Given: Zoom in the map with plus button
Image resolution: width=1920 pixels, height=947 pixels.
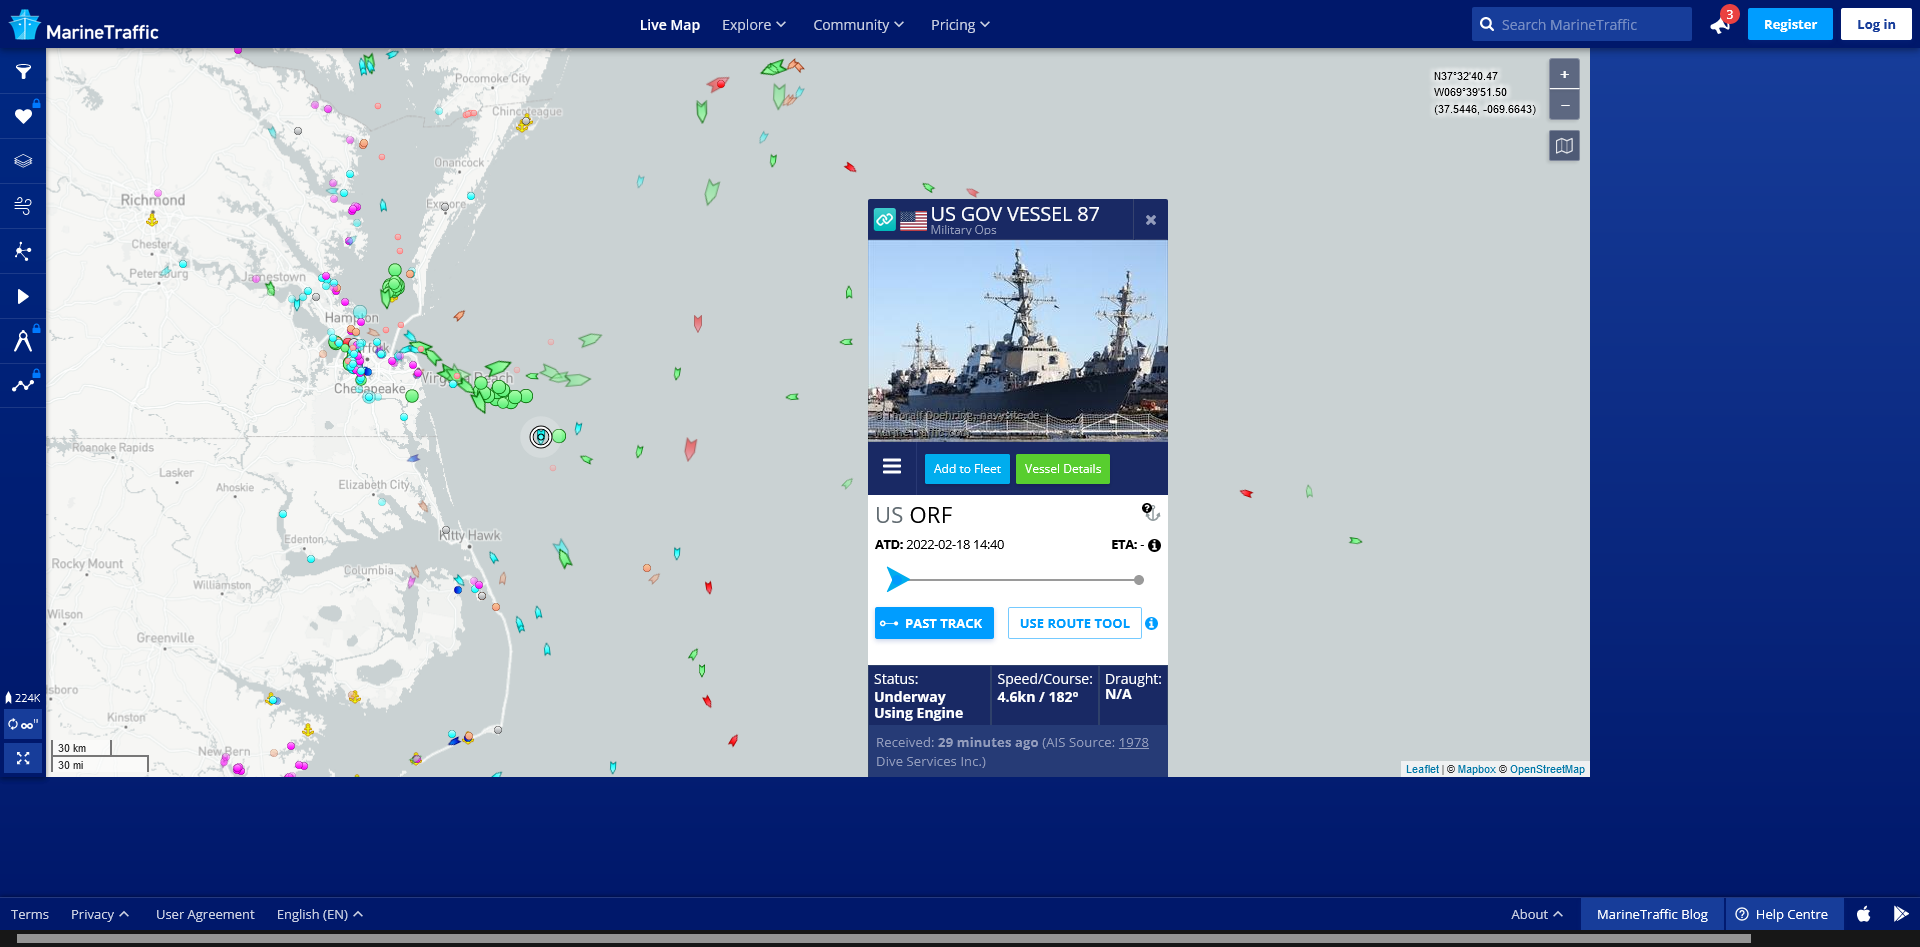Looking at the screenshot, I should click(x=1564, y=74).
